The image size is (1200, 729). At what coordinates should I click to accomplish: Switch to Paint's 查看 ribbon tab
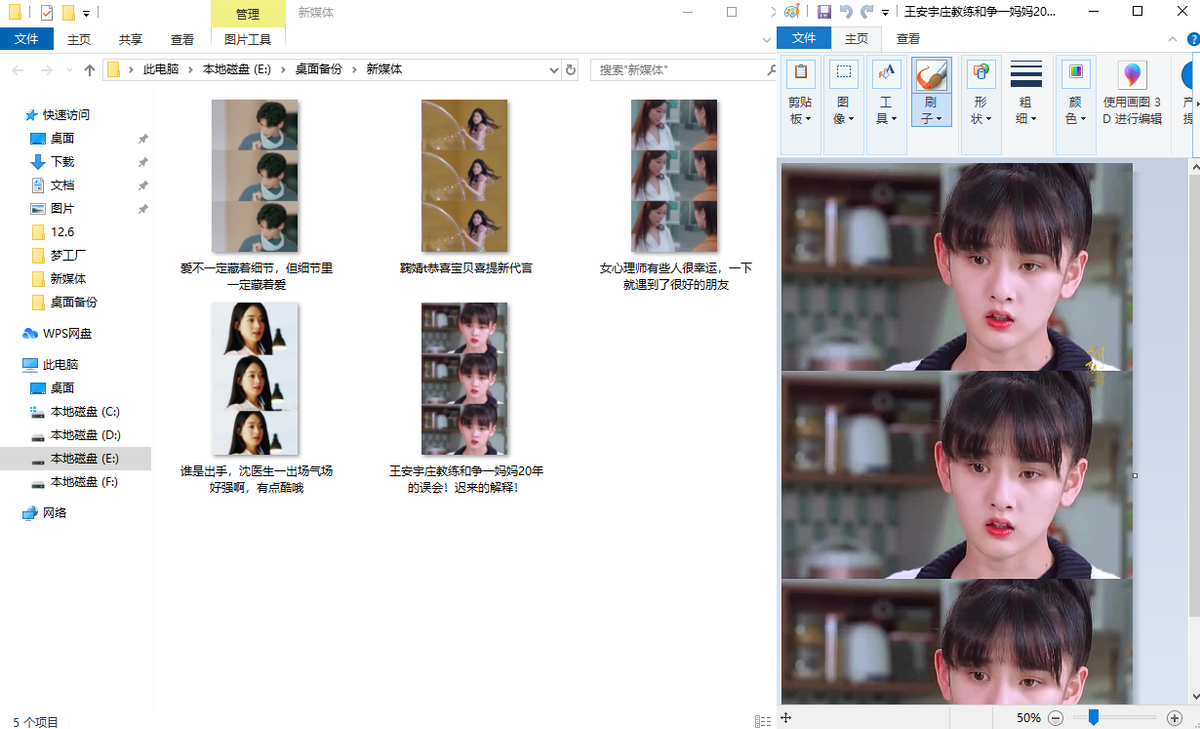pyautogui.click(x=908, y=39)
